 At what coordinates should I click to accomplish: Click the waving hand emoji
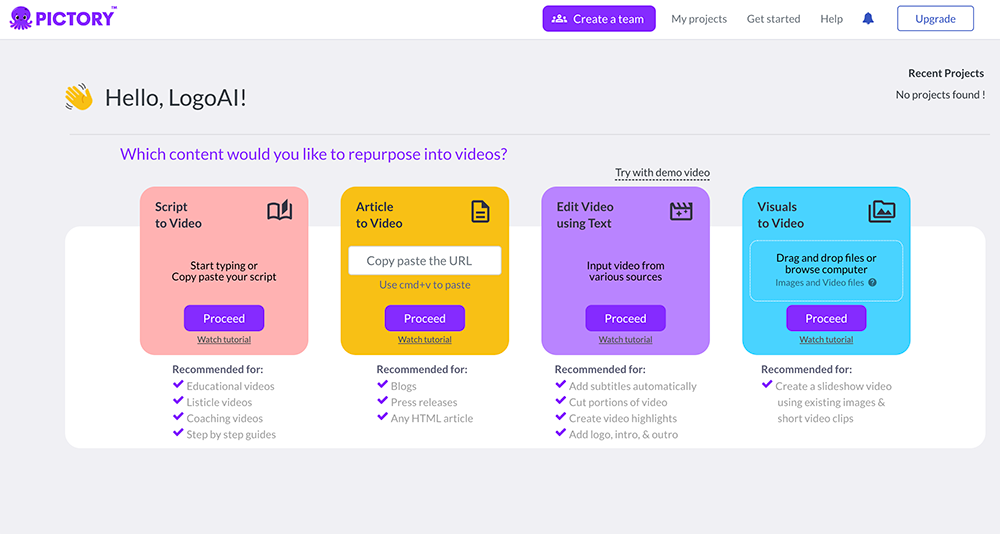(x=78, y=97)
